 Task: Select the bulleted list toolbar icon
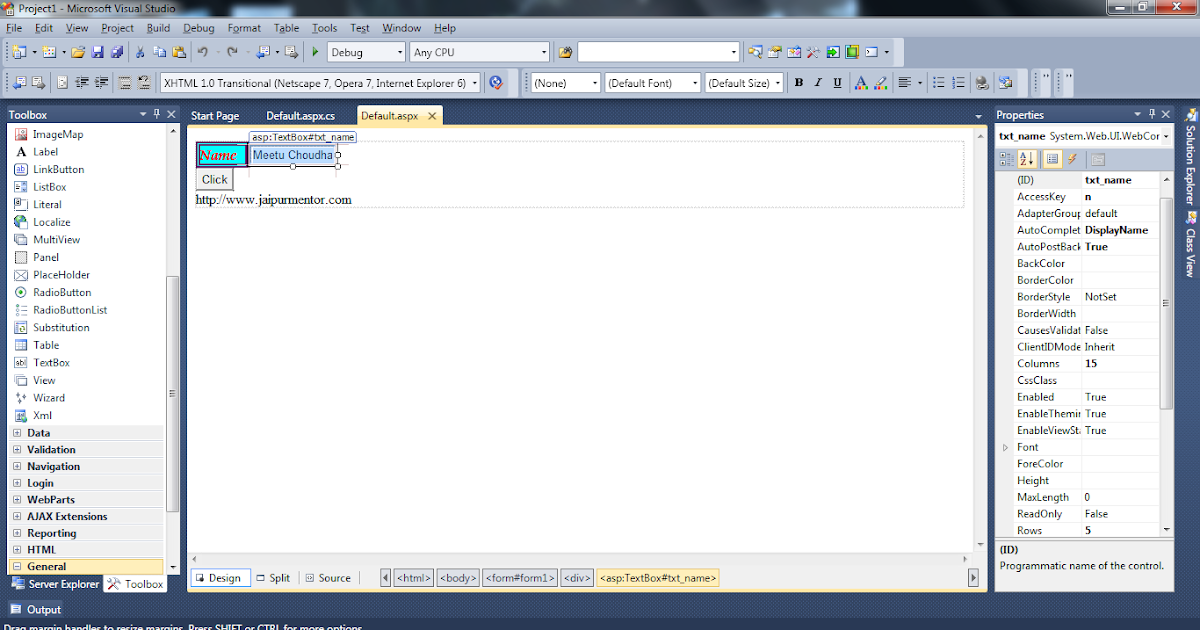(x=939, y=82)
